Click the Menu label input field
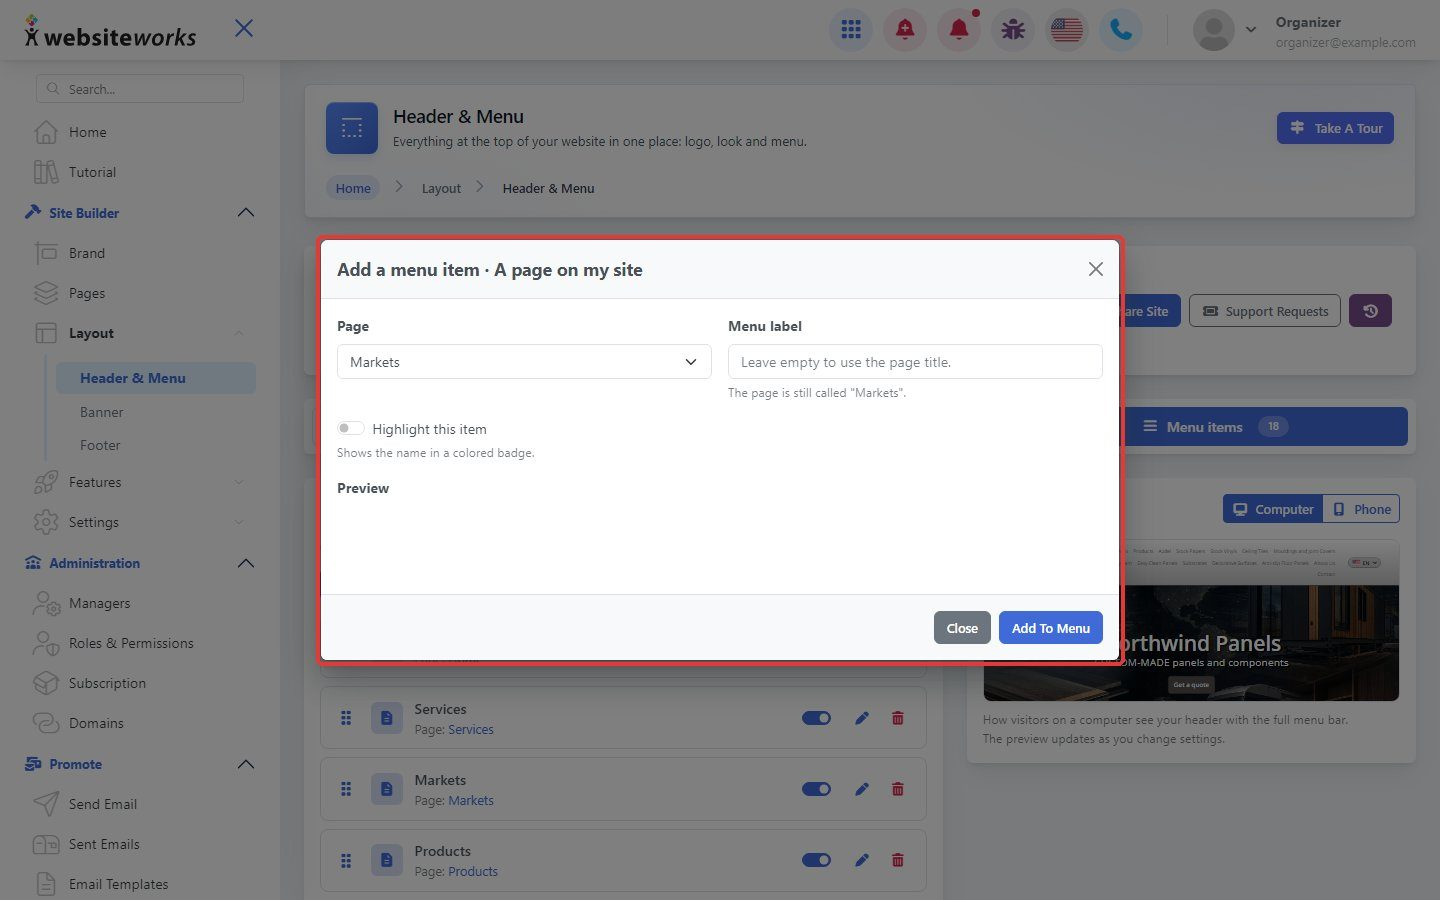This screenshot has height=900, width=1440. click(915, 362)
